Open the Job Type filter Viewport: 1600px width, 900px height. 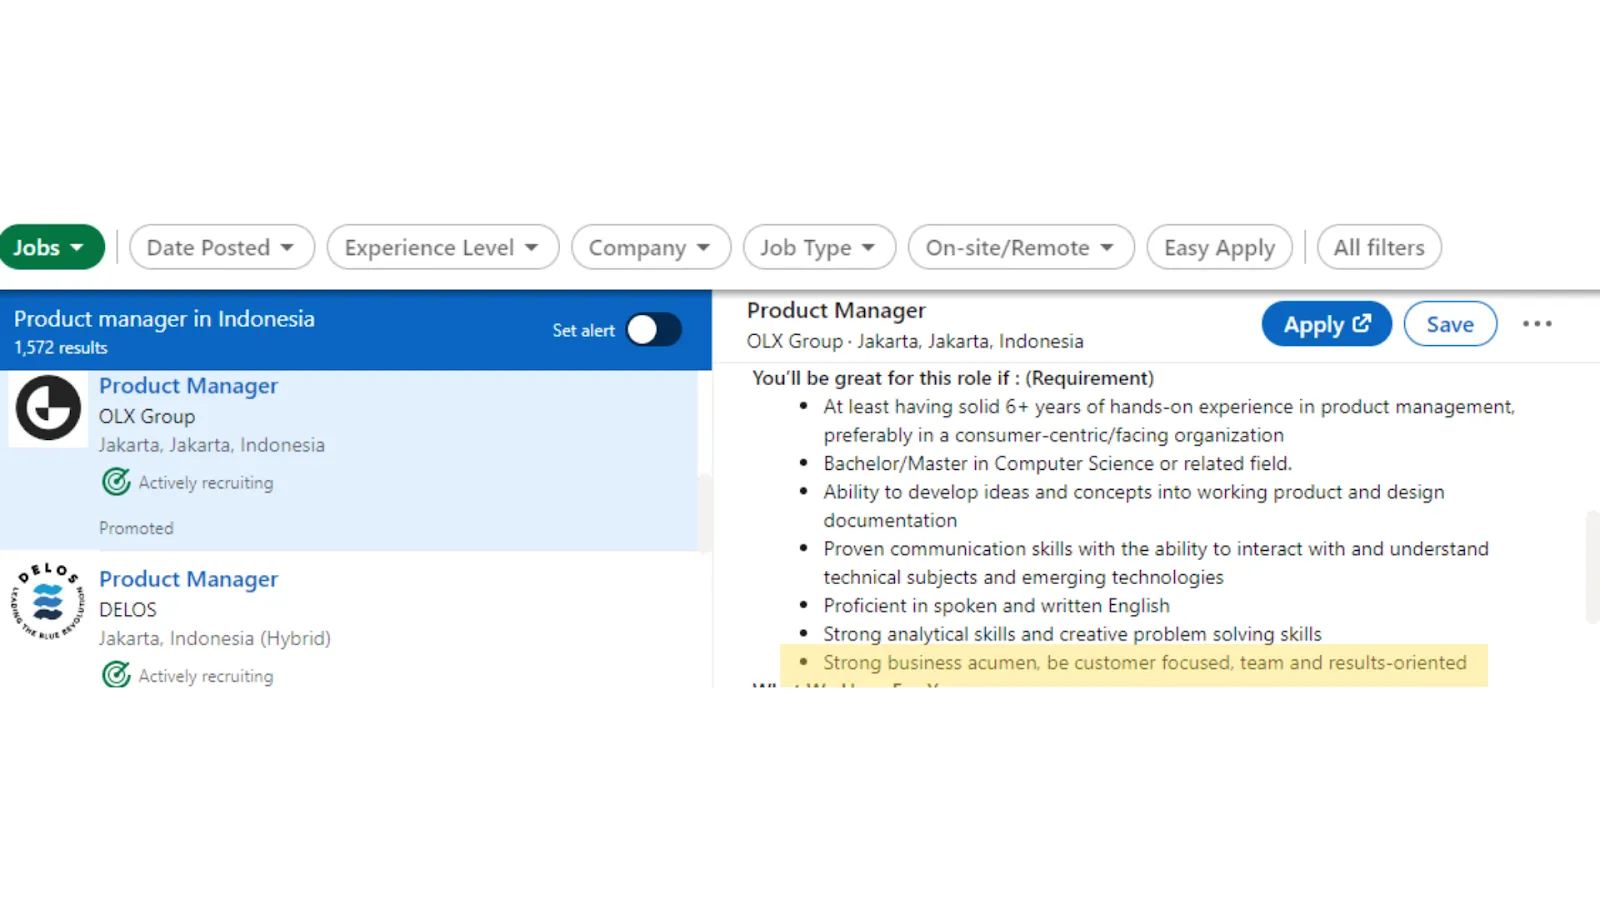[x=818, y=247]
